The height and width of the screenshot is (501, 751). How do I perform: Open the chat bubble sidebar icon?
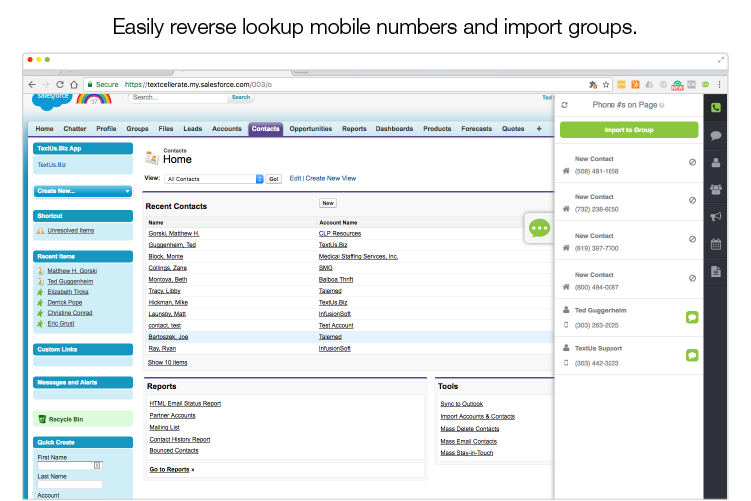(x=716, y=136)
